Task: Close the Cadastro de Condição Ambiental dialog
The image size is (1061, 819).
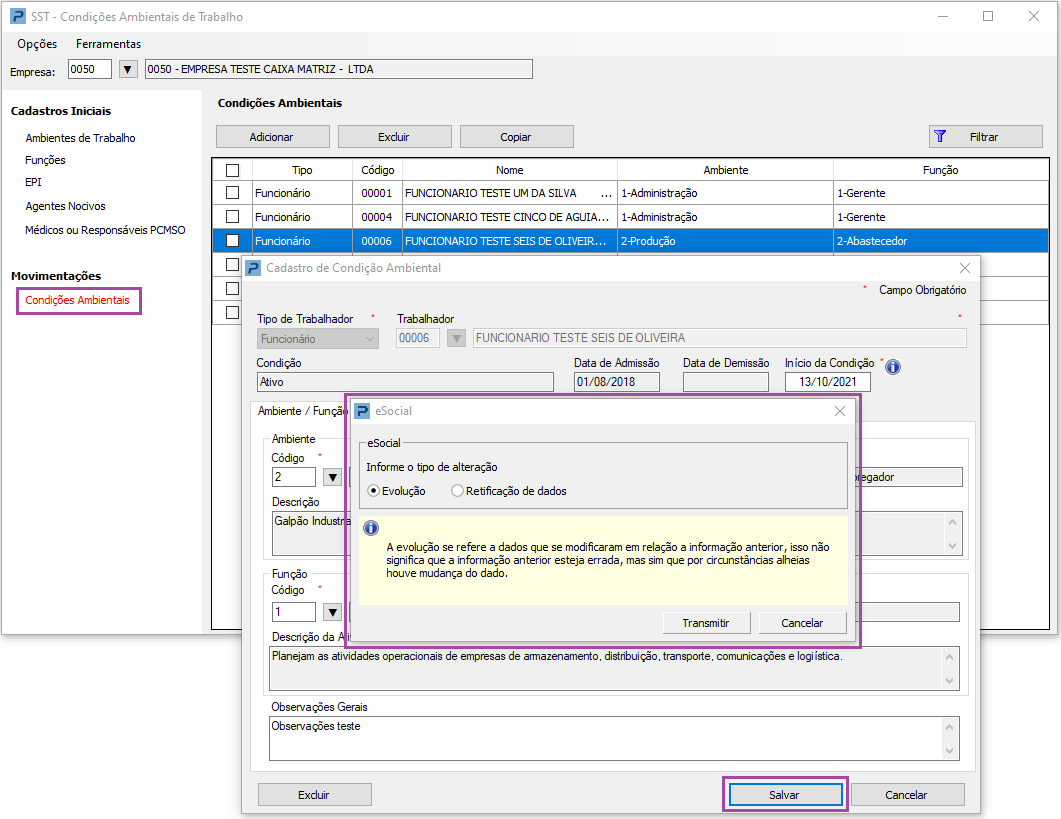Action: tap(964, 268)
